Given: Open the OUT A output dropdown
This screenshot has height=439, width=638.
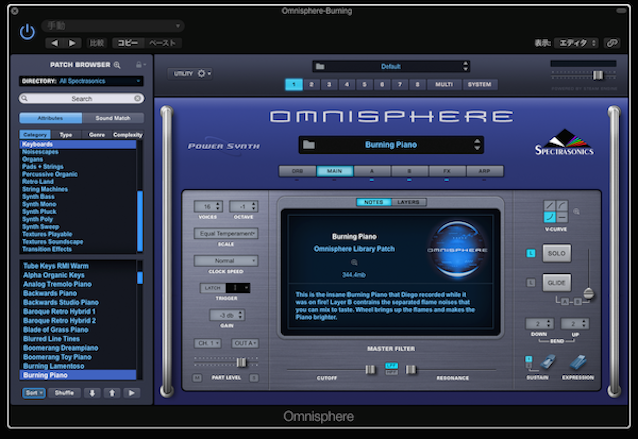Looking at the screenshot, I should (245, 343).
